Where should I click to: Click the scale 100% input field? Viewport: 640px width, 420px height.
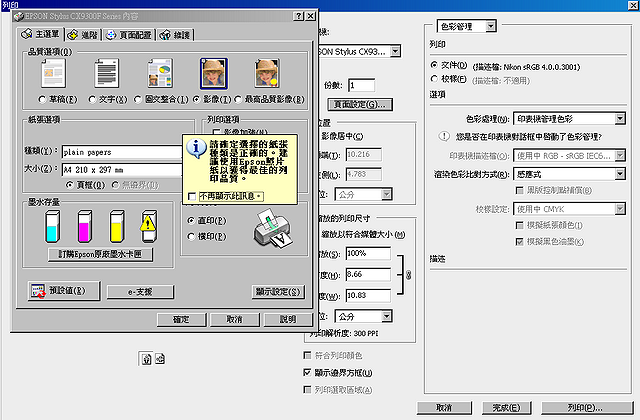point(368,253)
